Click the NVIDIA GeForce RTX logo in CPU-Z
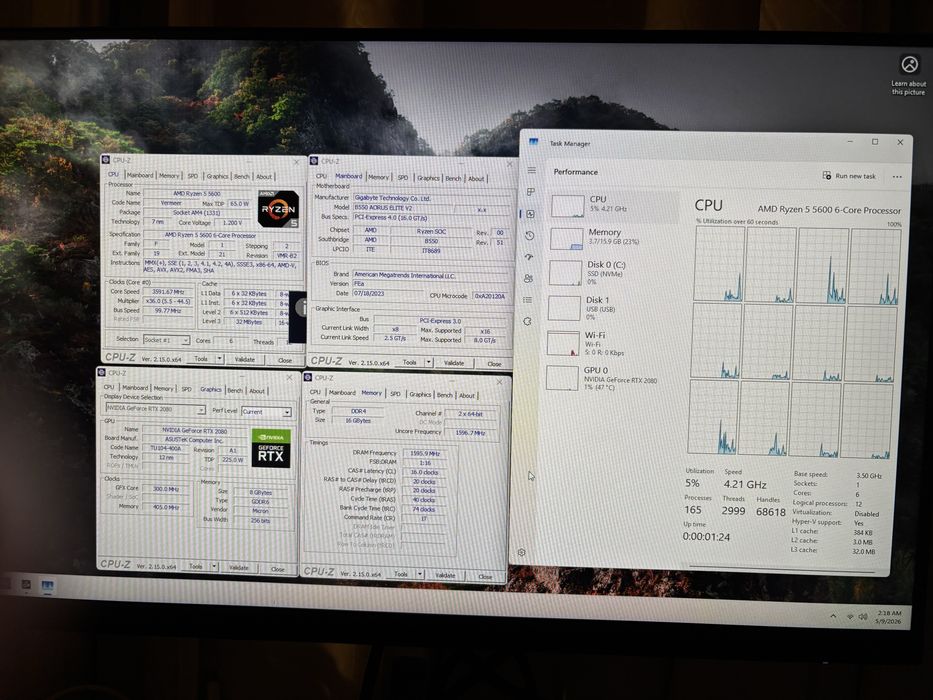This screenshot has height=700, width=933. [x=271, y=448]
